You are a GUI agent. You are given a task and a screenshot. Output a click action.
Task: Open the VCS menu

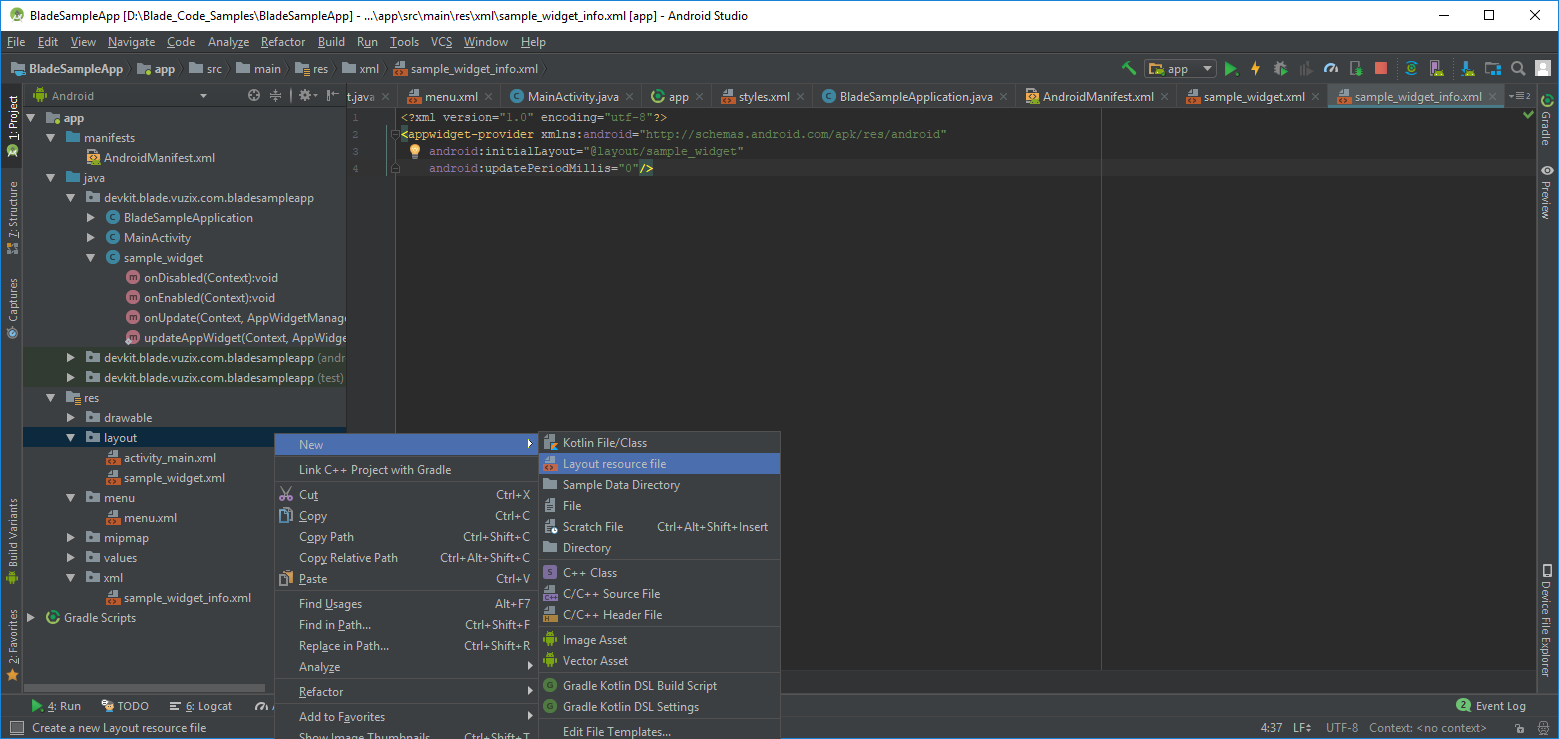[x=442, y=42]
